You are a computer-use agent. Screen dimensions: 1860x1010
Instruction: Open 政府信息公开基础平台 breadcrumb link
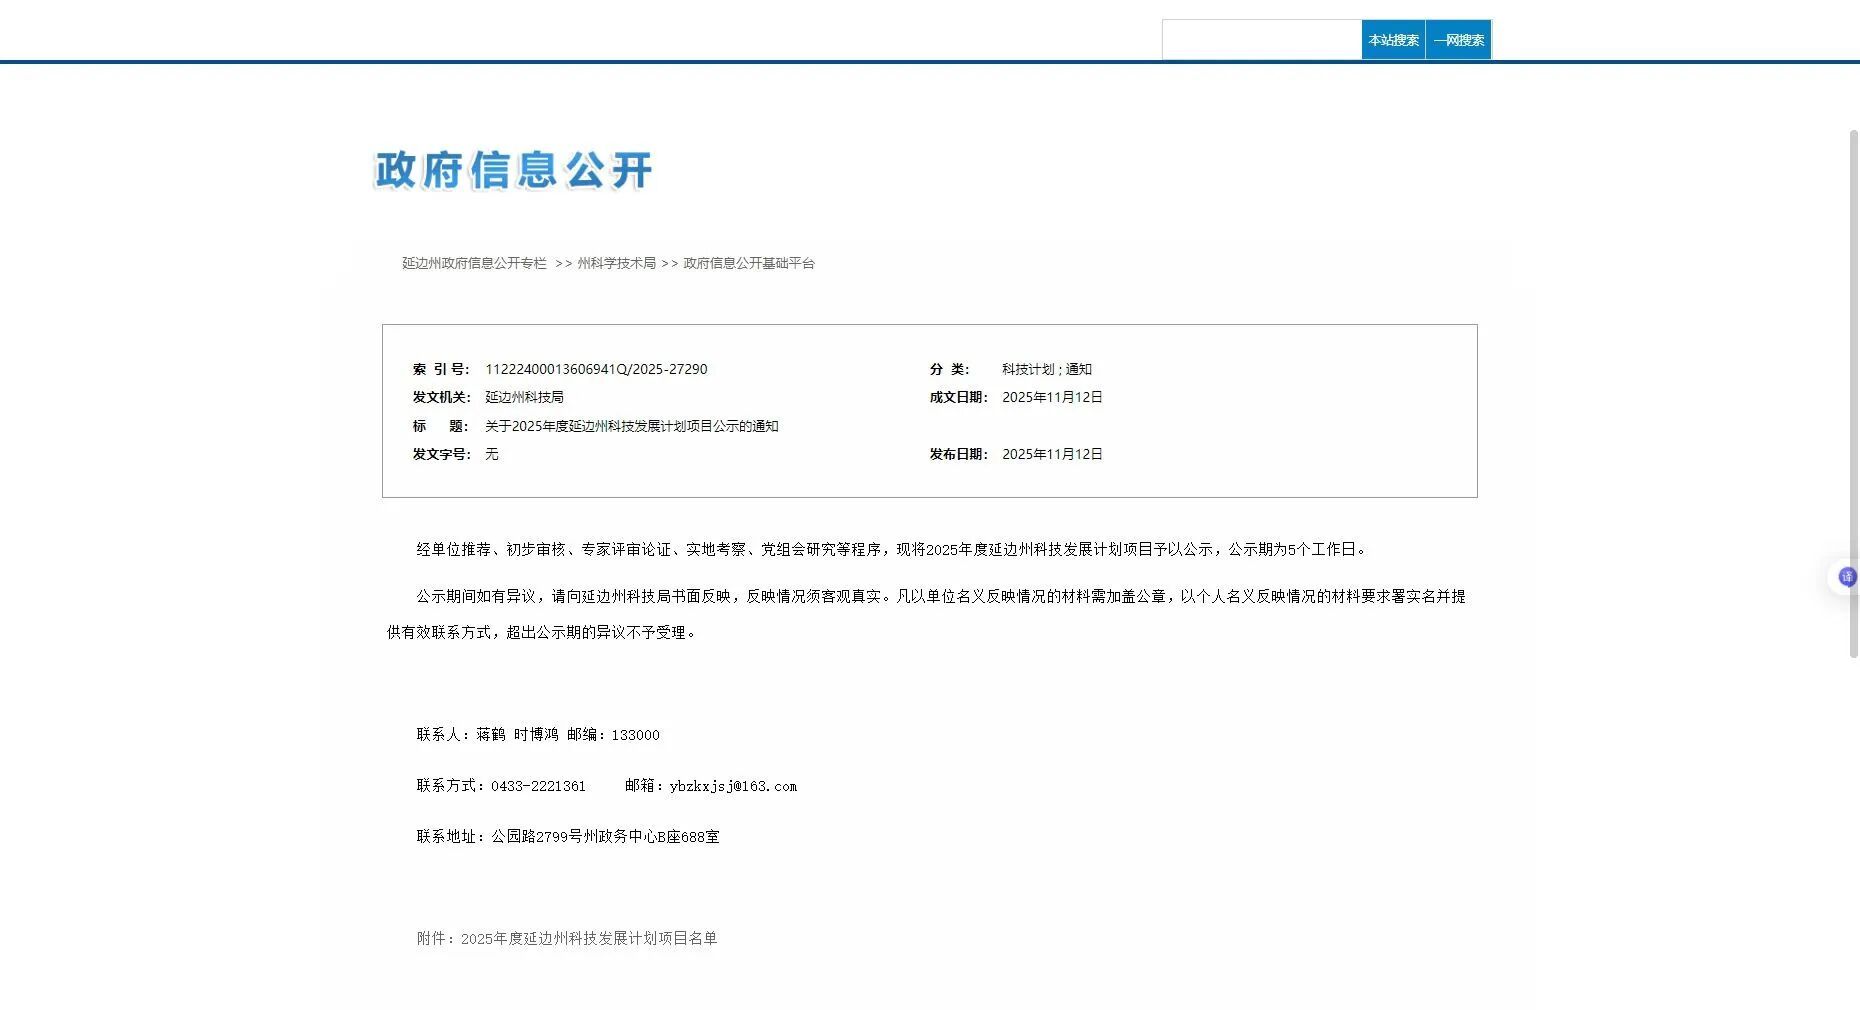click(x=748, y=263)
